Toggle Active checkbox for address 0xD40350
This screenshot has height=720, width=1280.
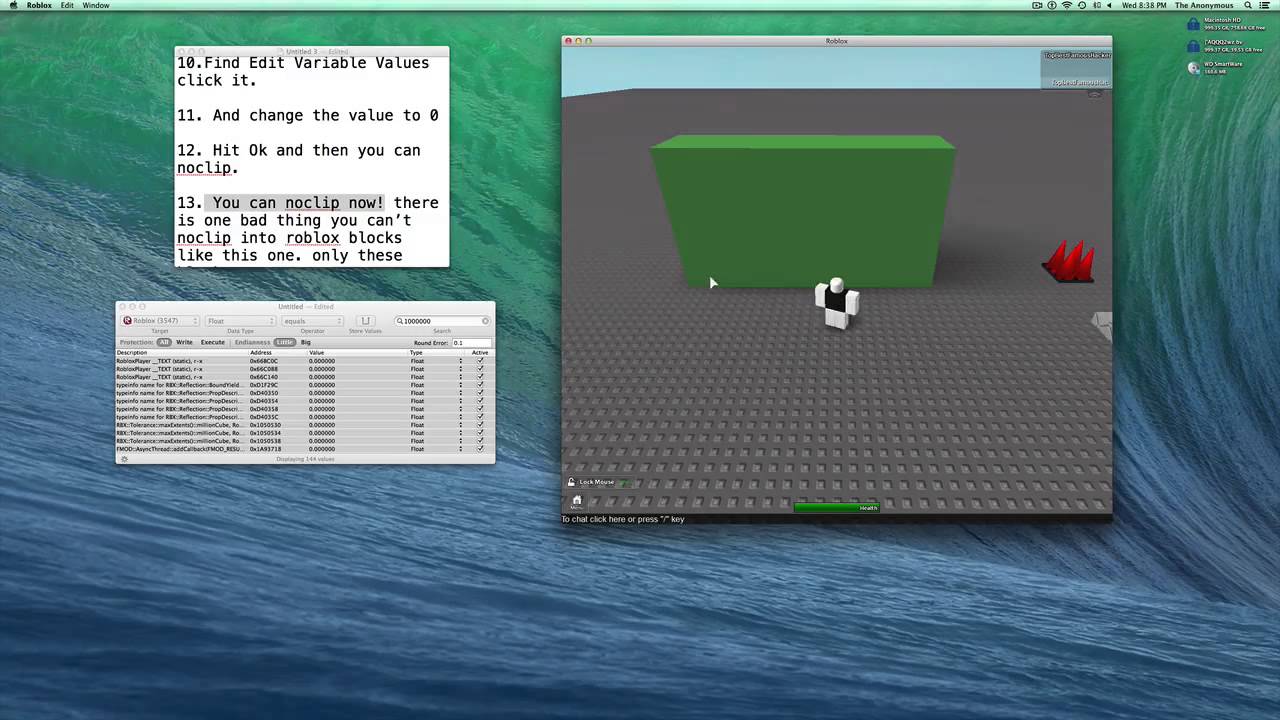point(480,393)
